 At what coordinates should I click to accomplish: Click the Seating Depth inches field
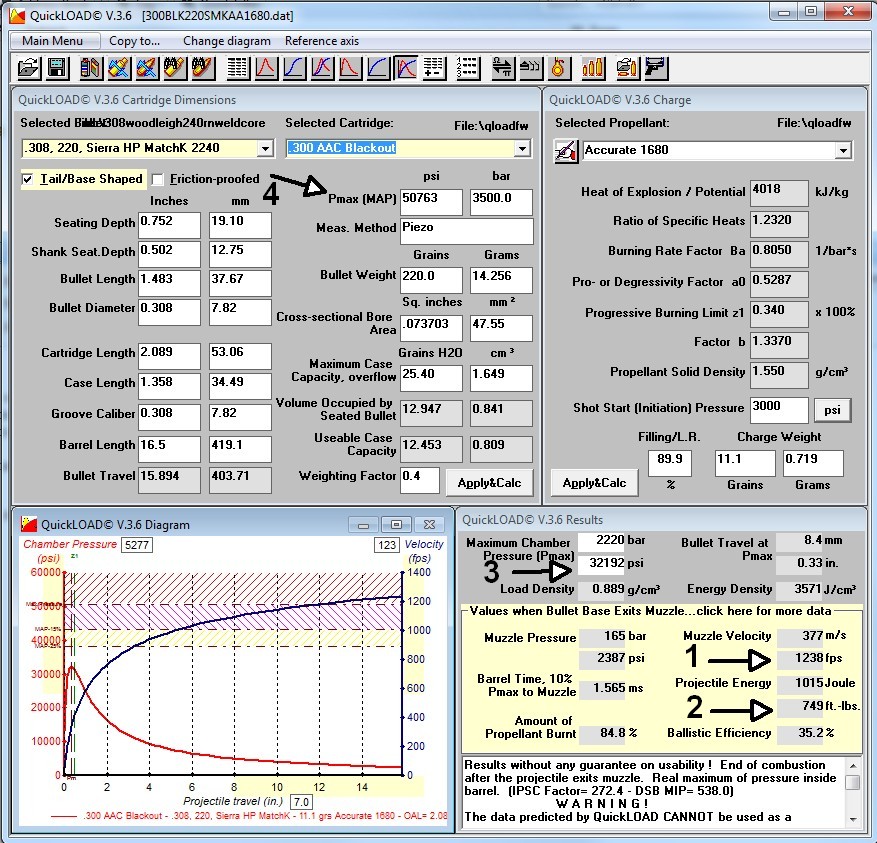click(x=169, y=224)
